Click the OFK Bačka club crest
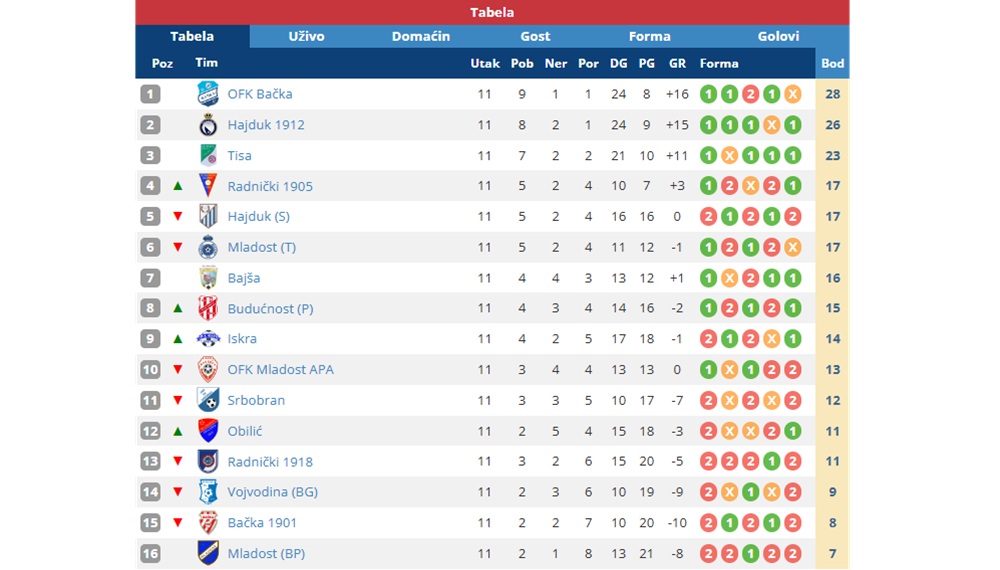This screenshot has width=1000, height=570. (x=208, y=94)
